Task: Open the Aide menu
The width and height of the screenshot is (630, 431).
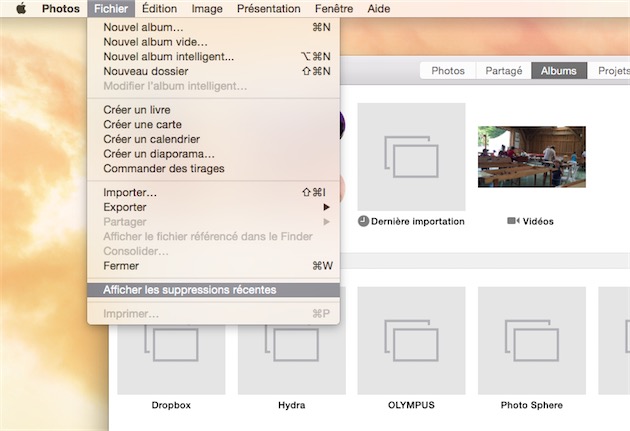Action: [378, 8]
